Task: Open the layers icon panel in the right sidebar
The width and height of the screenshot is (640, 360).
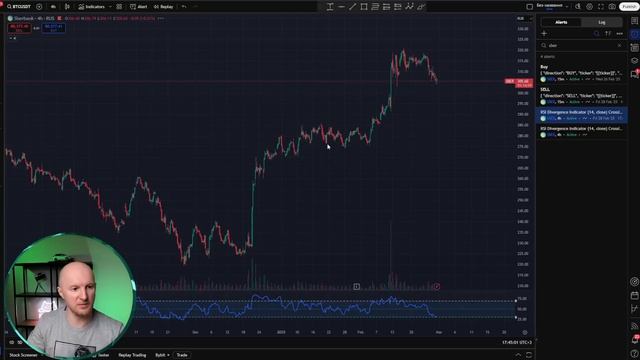Action: (634, 60)
